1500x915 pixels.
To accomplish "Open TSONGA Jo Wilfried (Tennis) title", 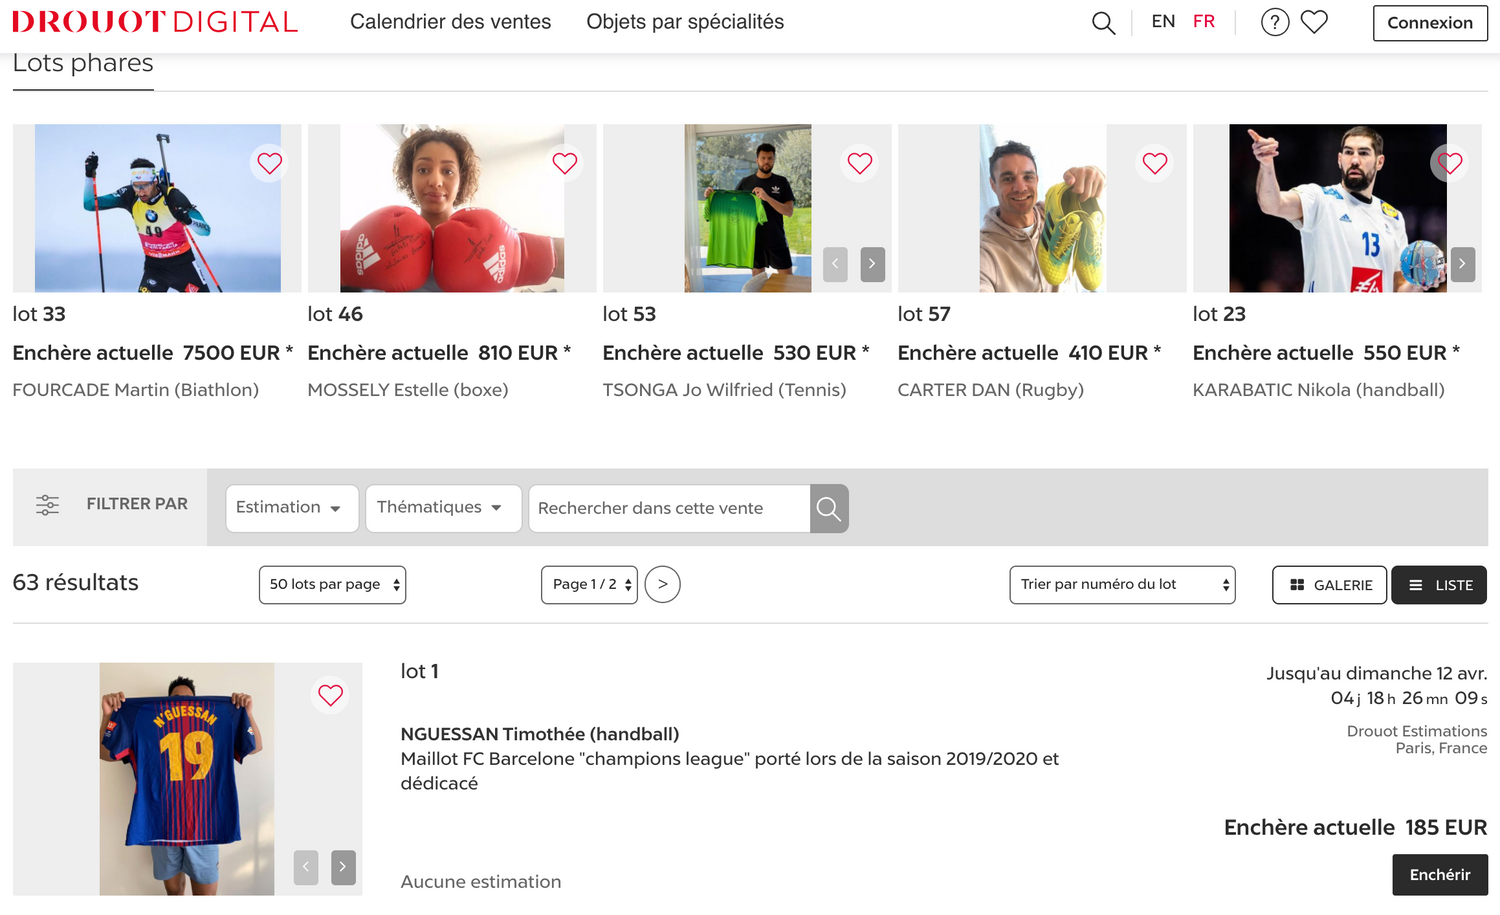I will tap(724, 390).
